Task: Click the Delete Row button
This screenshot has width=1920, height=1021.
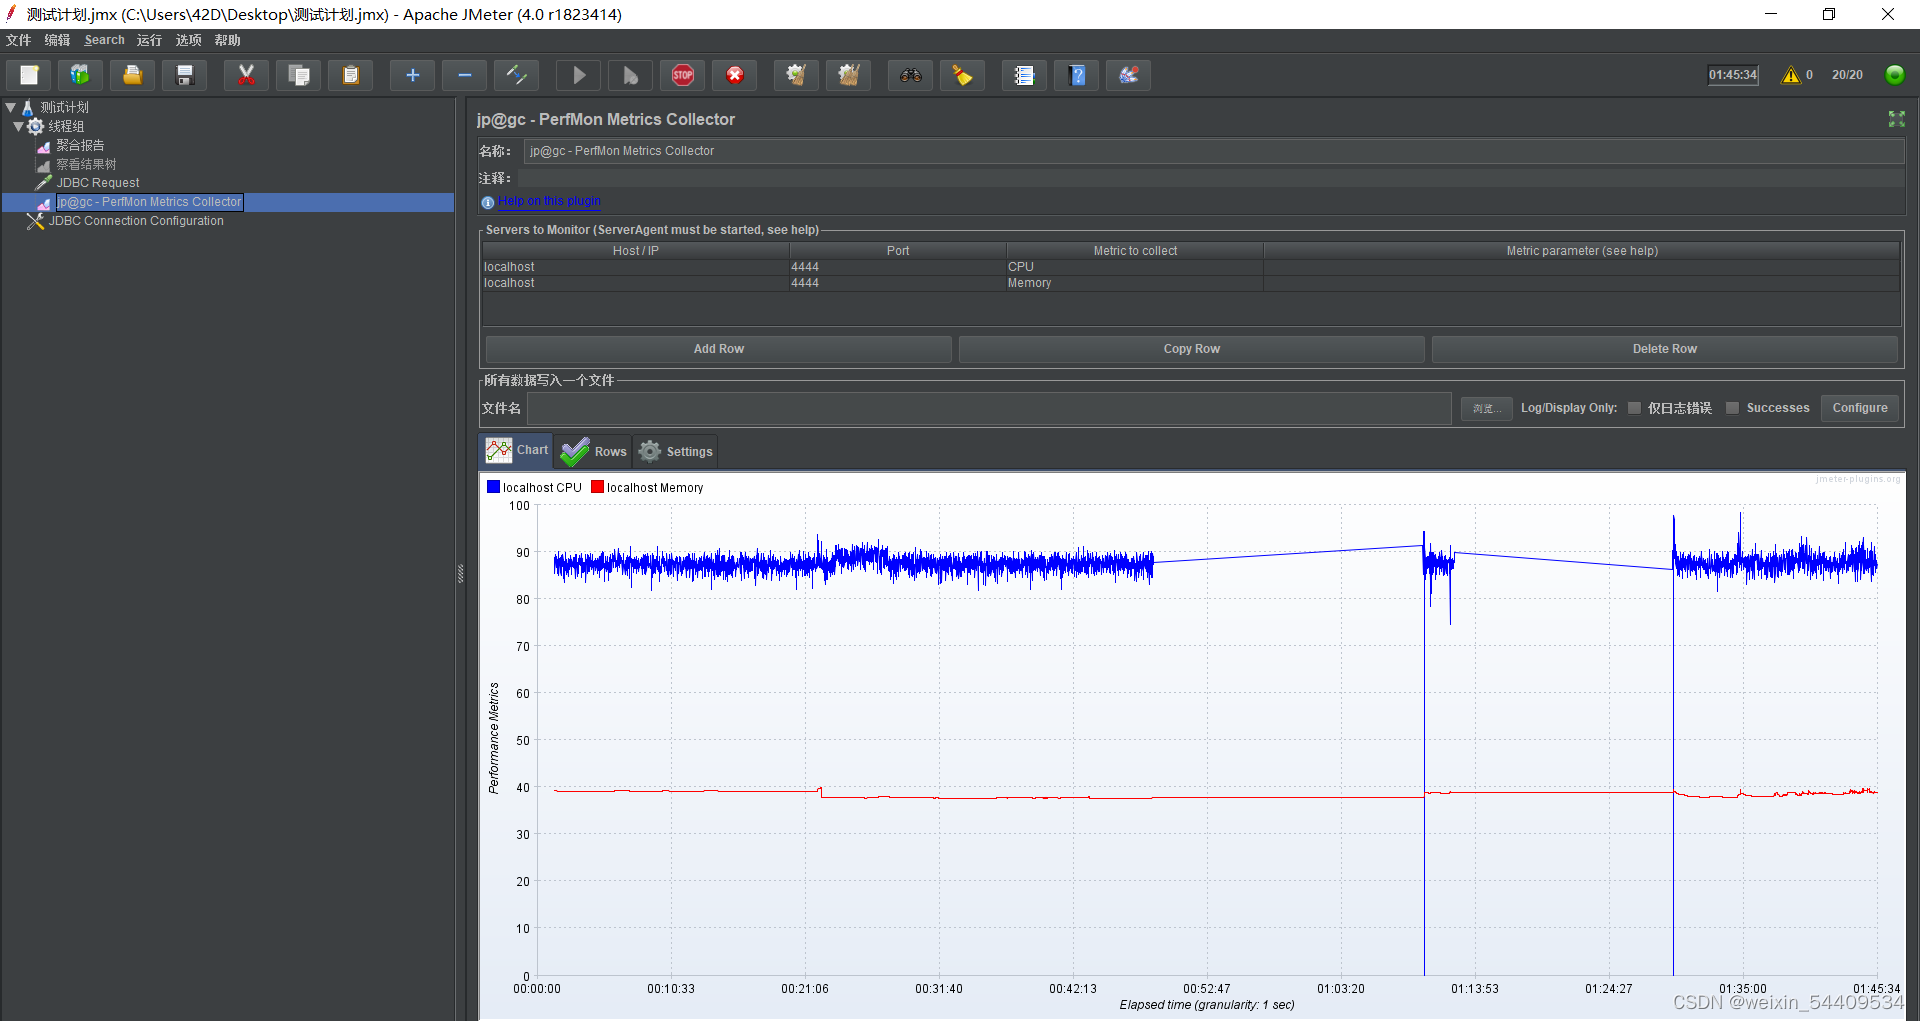Action: point(1664,349)
